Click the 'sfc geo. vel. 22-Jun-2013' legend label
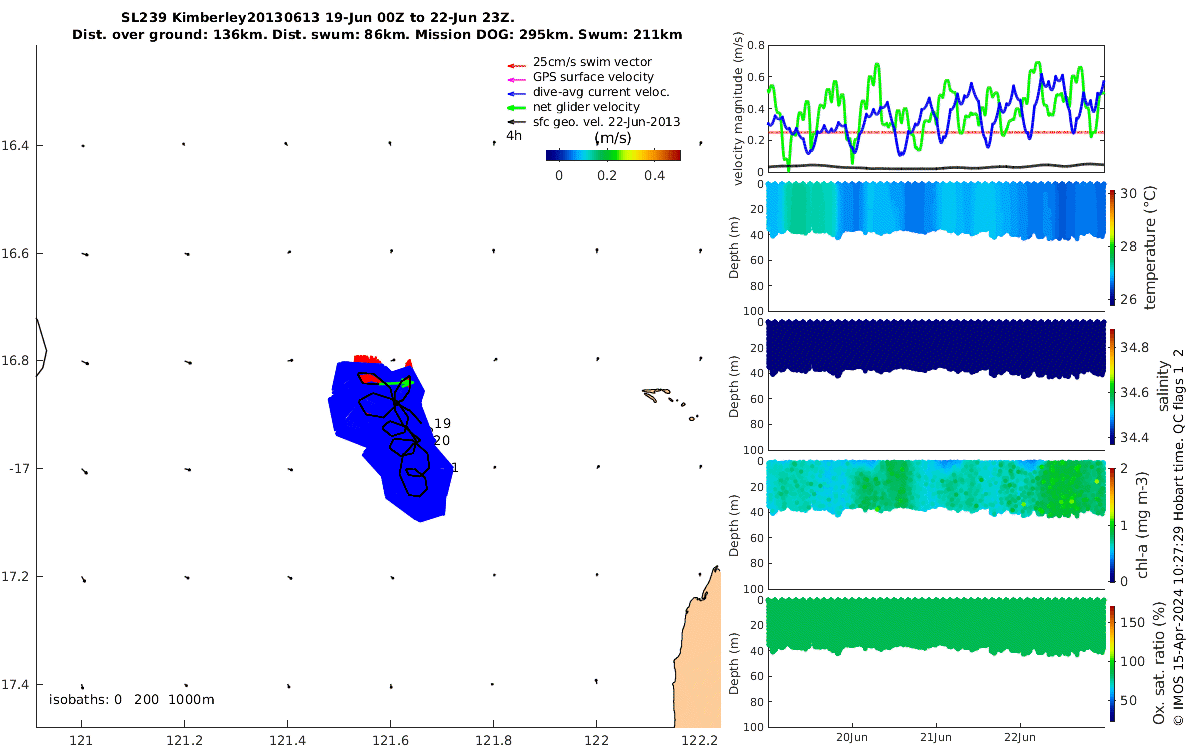Screen dimensions: 1200x750 606,122
